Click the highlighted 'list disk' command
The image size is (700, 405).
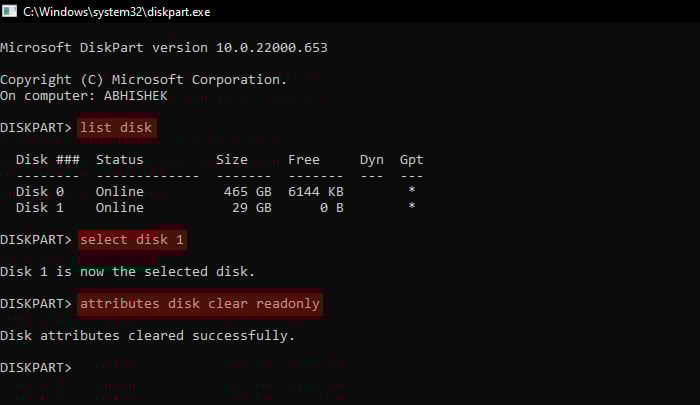tap(116, 128)
